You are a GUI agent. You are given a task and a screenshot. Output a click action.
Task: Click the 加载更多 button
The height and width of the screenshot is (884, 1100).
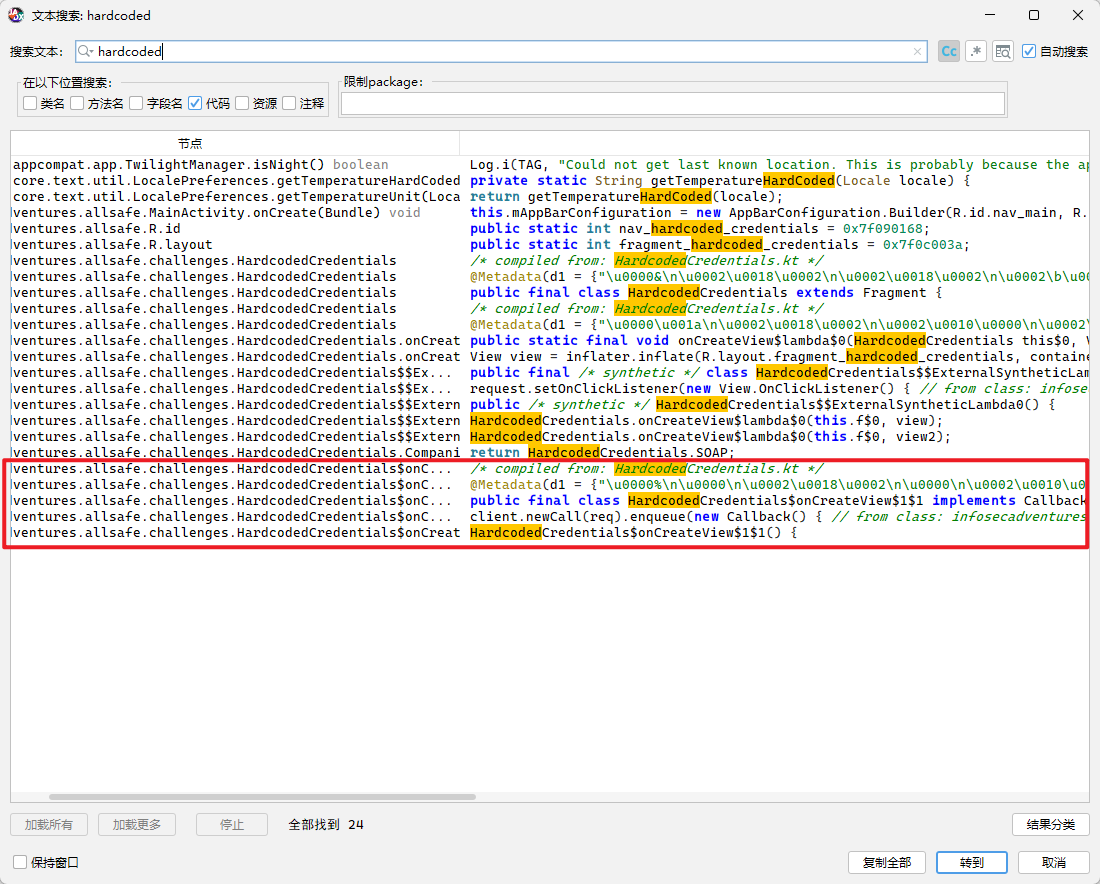tap(137, 824)
